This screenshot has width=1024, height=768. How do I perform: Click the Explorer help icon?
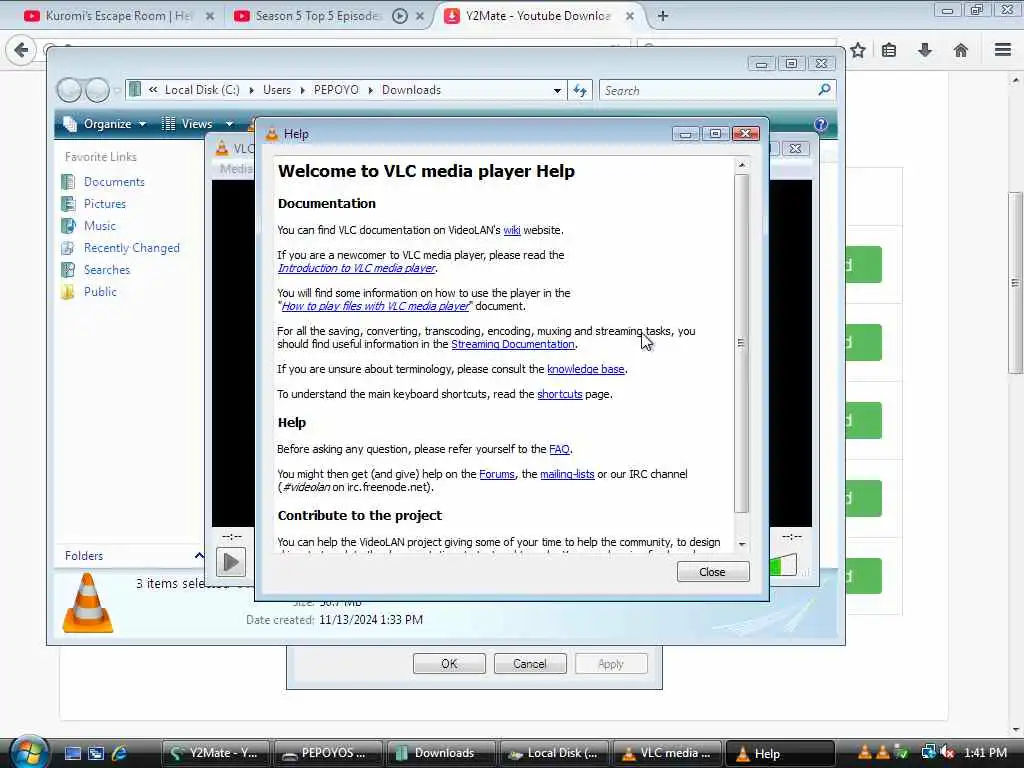point(820,124)
